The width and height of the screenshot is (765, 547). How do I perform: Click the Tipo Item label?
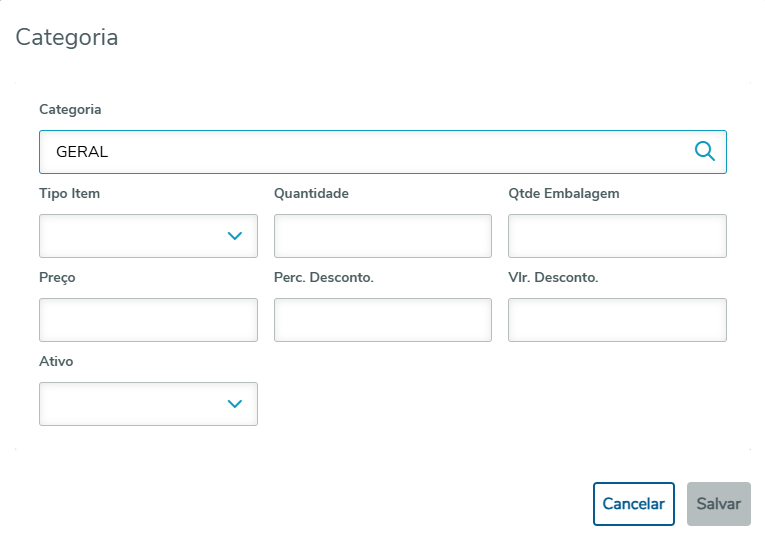point(69,193)
